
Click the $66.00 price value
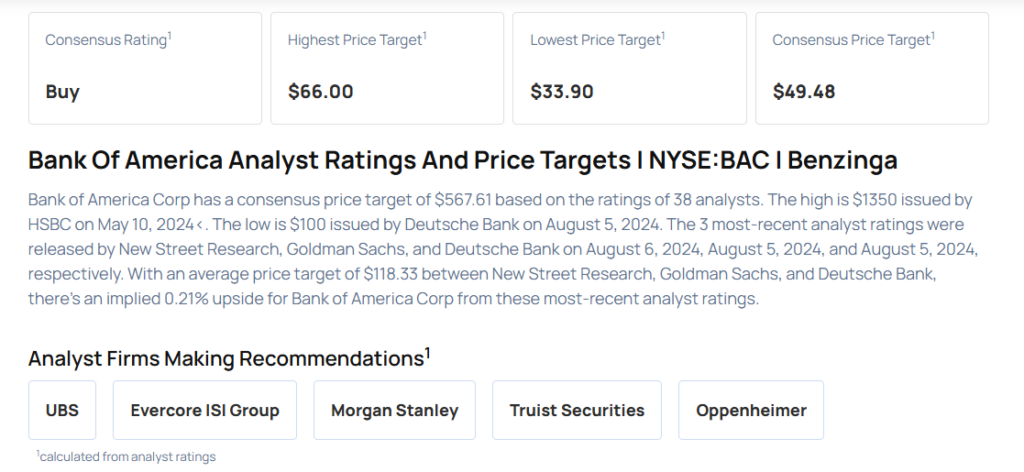[320, 92]
